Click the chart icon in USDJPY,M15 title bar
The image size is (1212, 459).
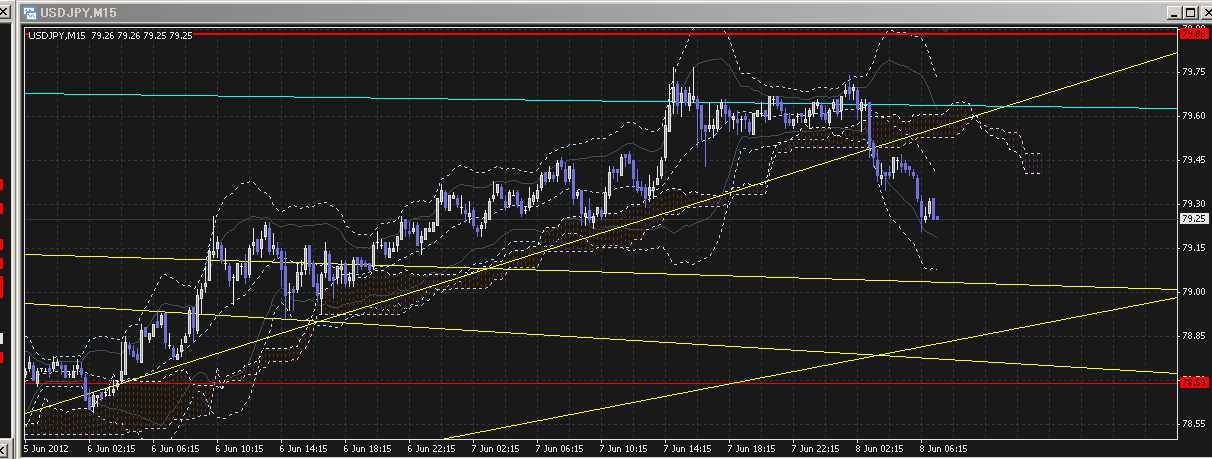31,12
